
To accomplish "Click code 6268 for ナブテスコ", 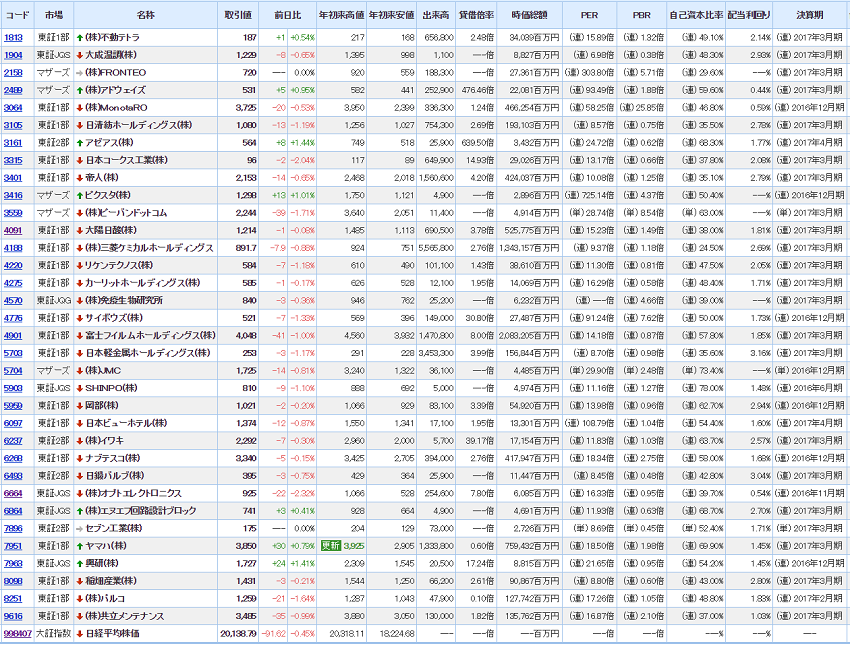I will pyautogui.click(x=13, y=458).
